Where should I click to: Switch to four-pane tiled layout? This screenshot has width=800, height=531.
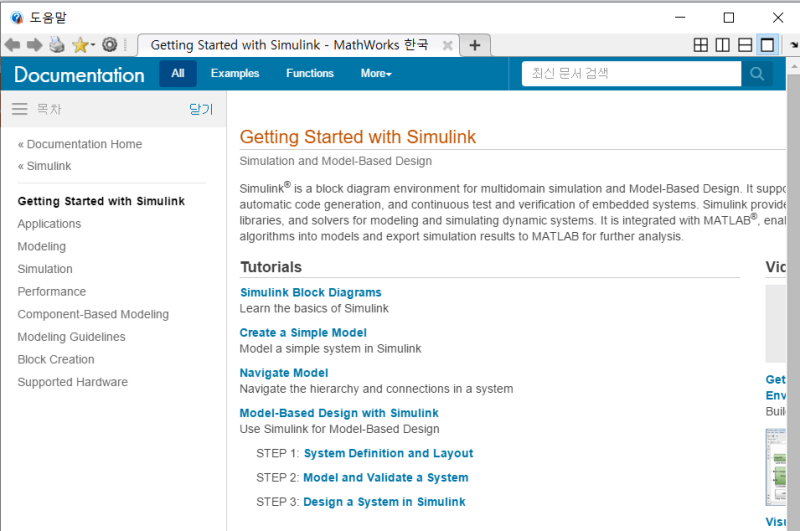coord(701,45)
